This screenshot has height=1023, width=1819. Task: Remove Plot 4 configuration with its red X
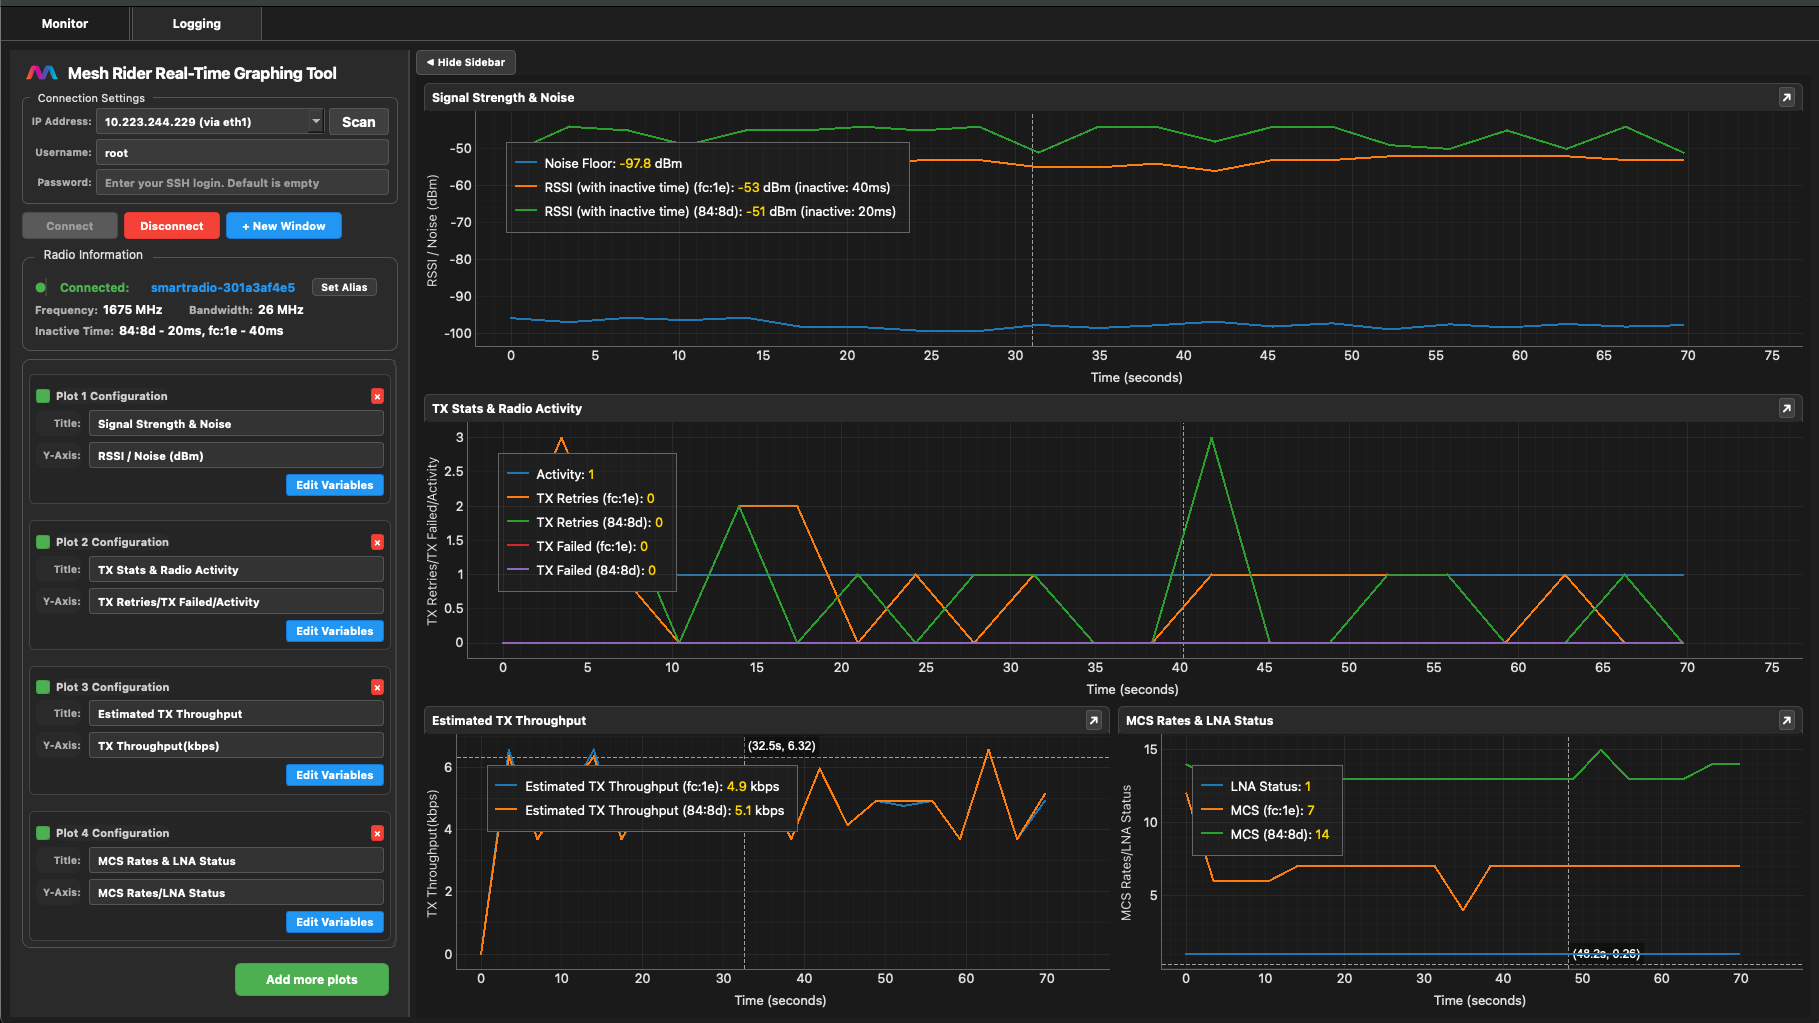coord(377,832)
